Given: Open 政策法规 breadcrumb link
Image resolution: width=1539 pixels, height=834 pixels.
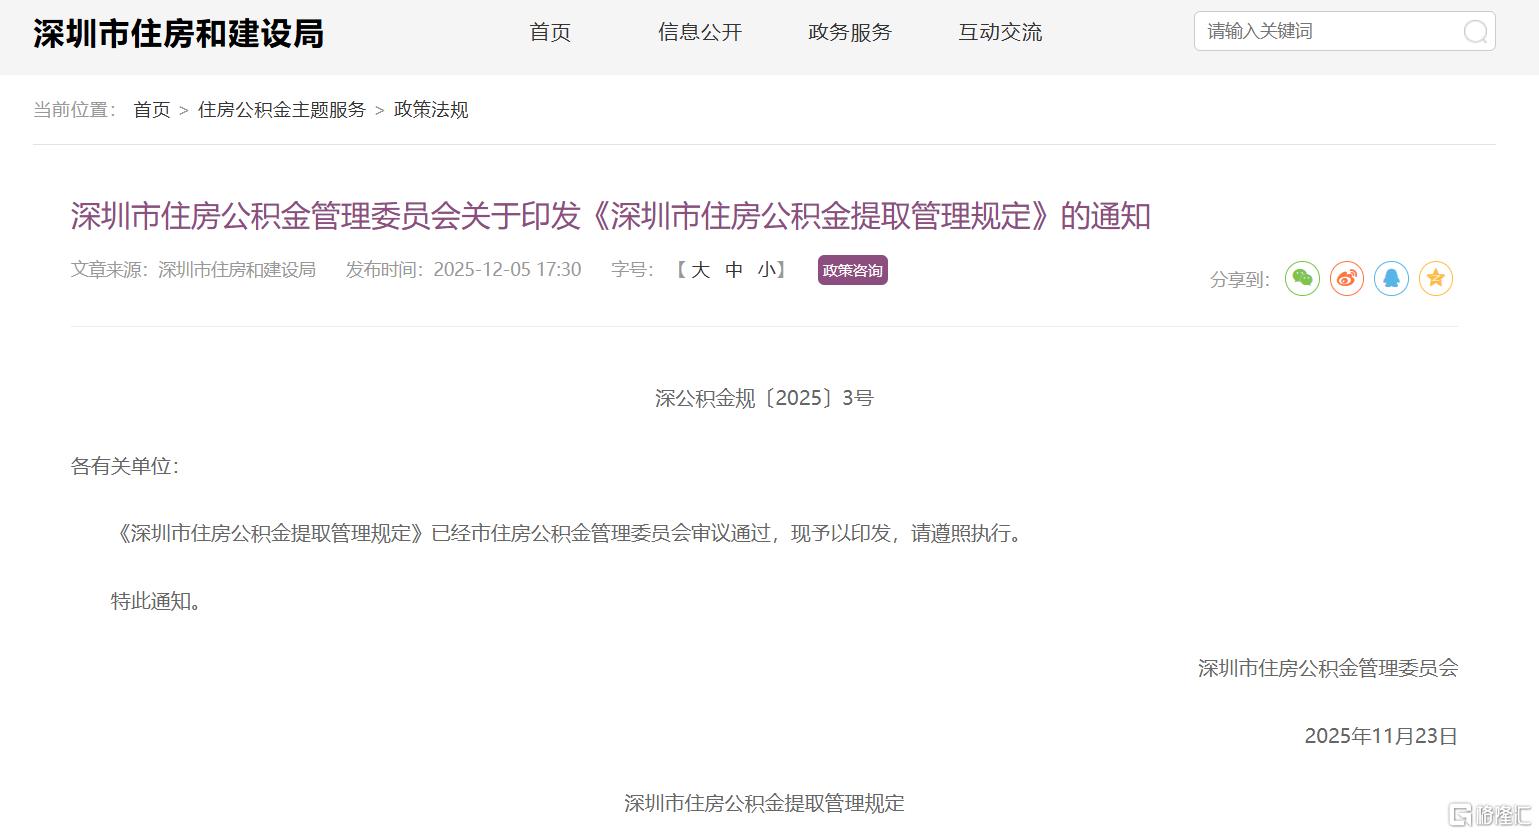Looking at the screenshot, I should click(431, 110).
